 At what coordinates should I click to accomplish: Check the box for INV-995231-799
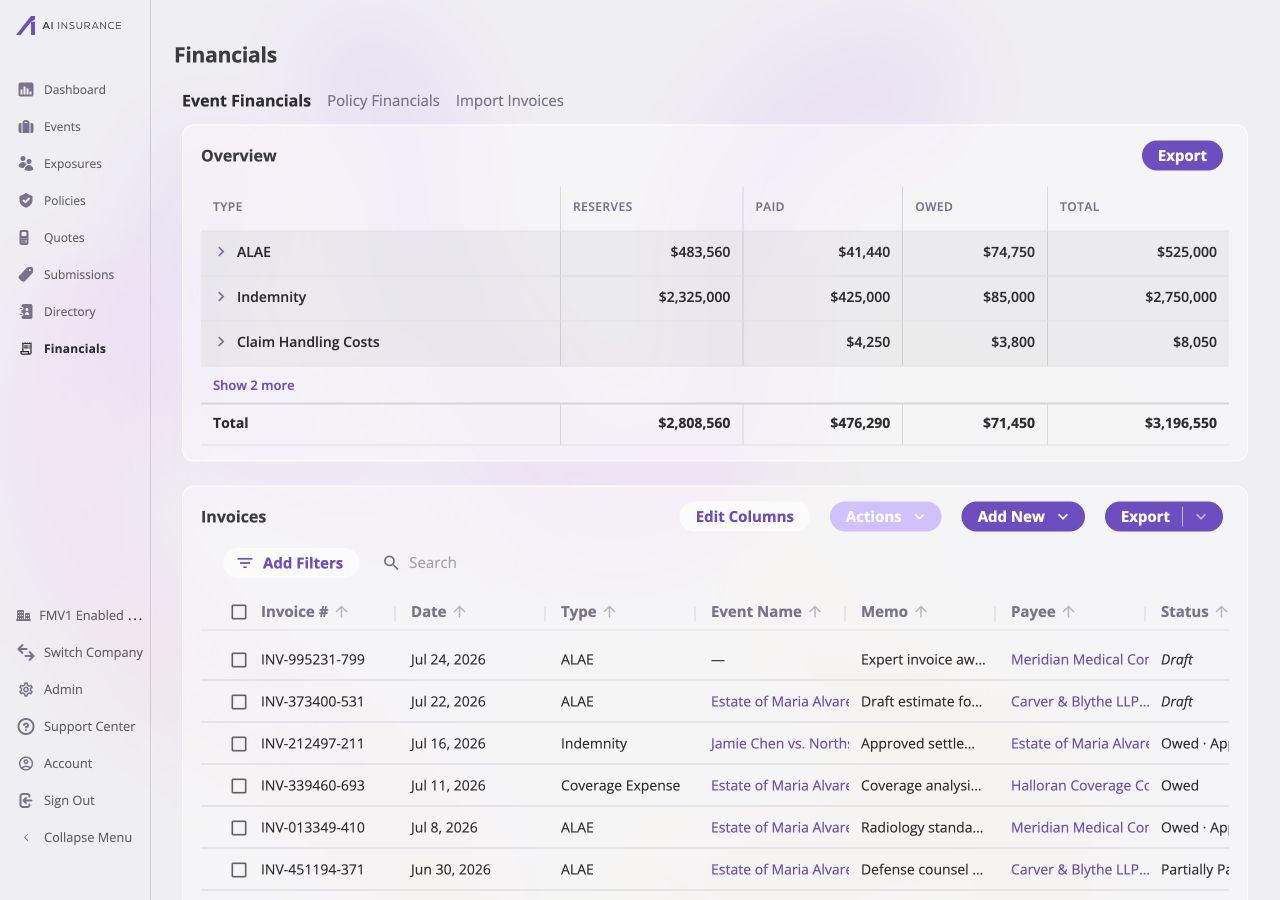(239, 660)
